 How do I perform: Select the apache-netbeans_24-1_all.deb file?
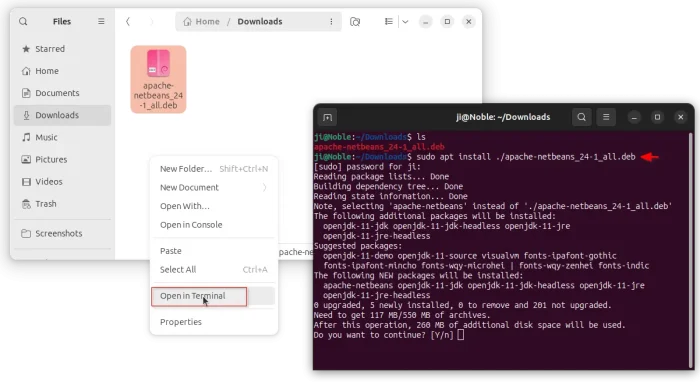click(158, 79)
